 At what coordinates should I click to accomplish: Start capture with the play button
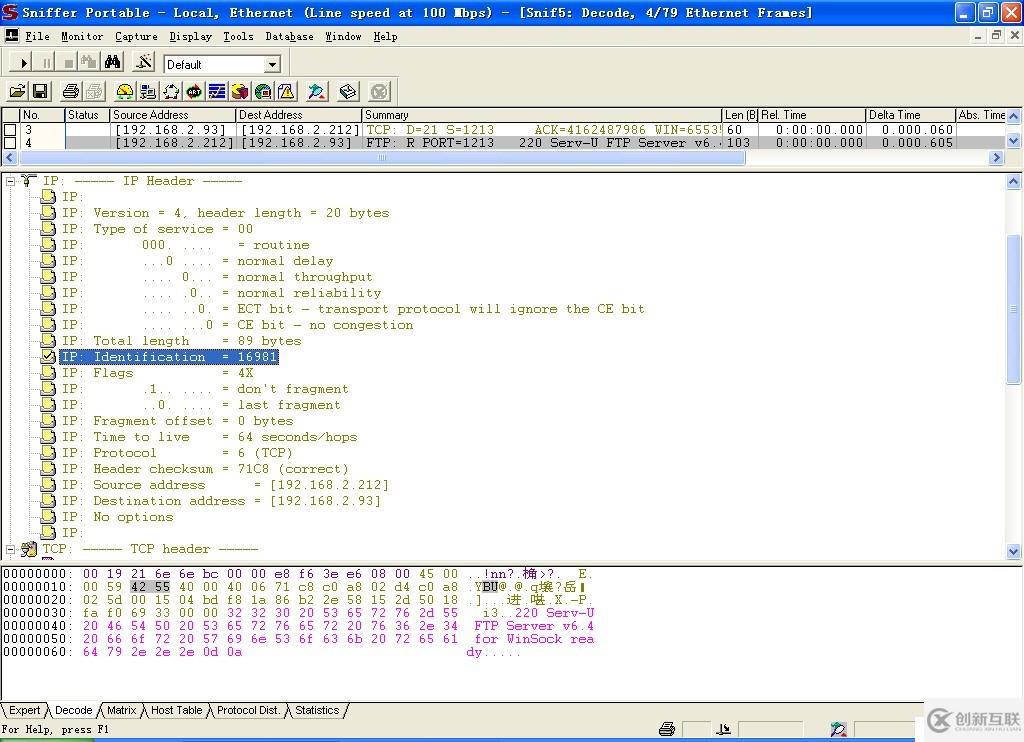(24, 63)
